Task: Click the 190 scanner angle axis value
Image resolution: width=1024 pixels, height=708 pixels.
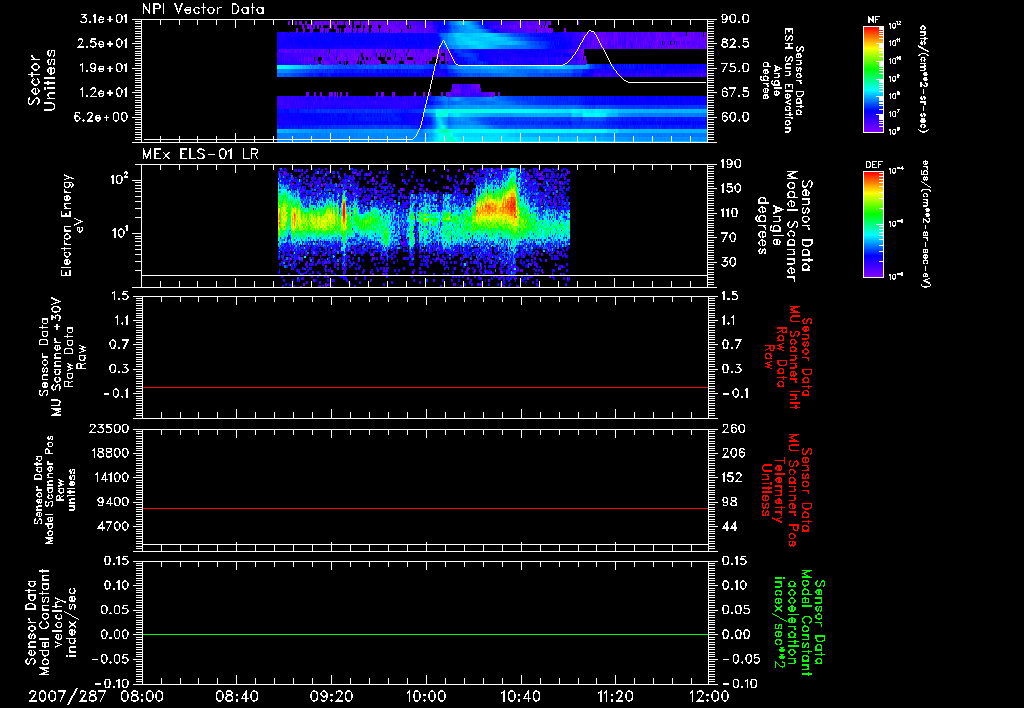Action: (x=731, y=164)
